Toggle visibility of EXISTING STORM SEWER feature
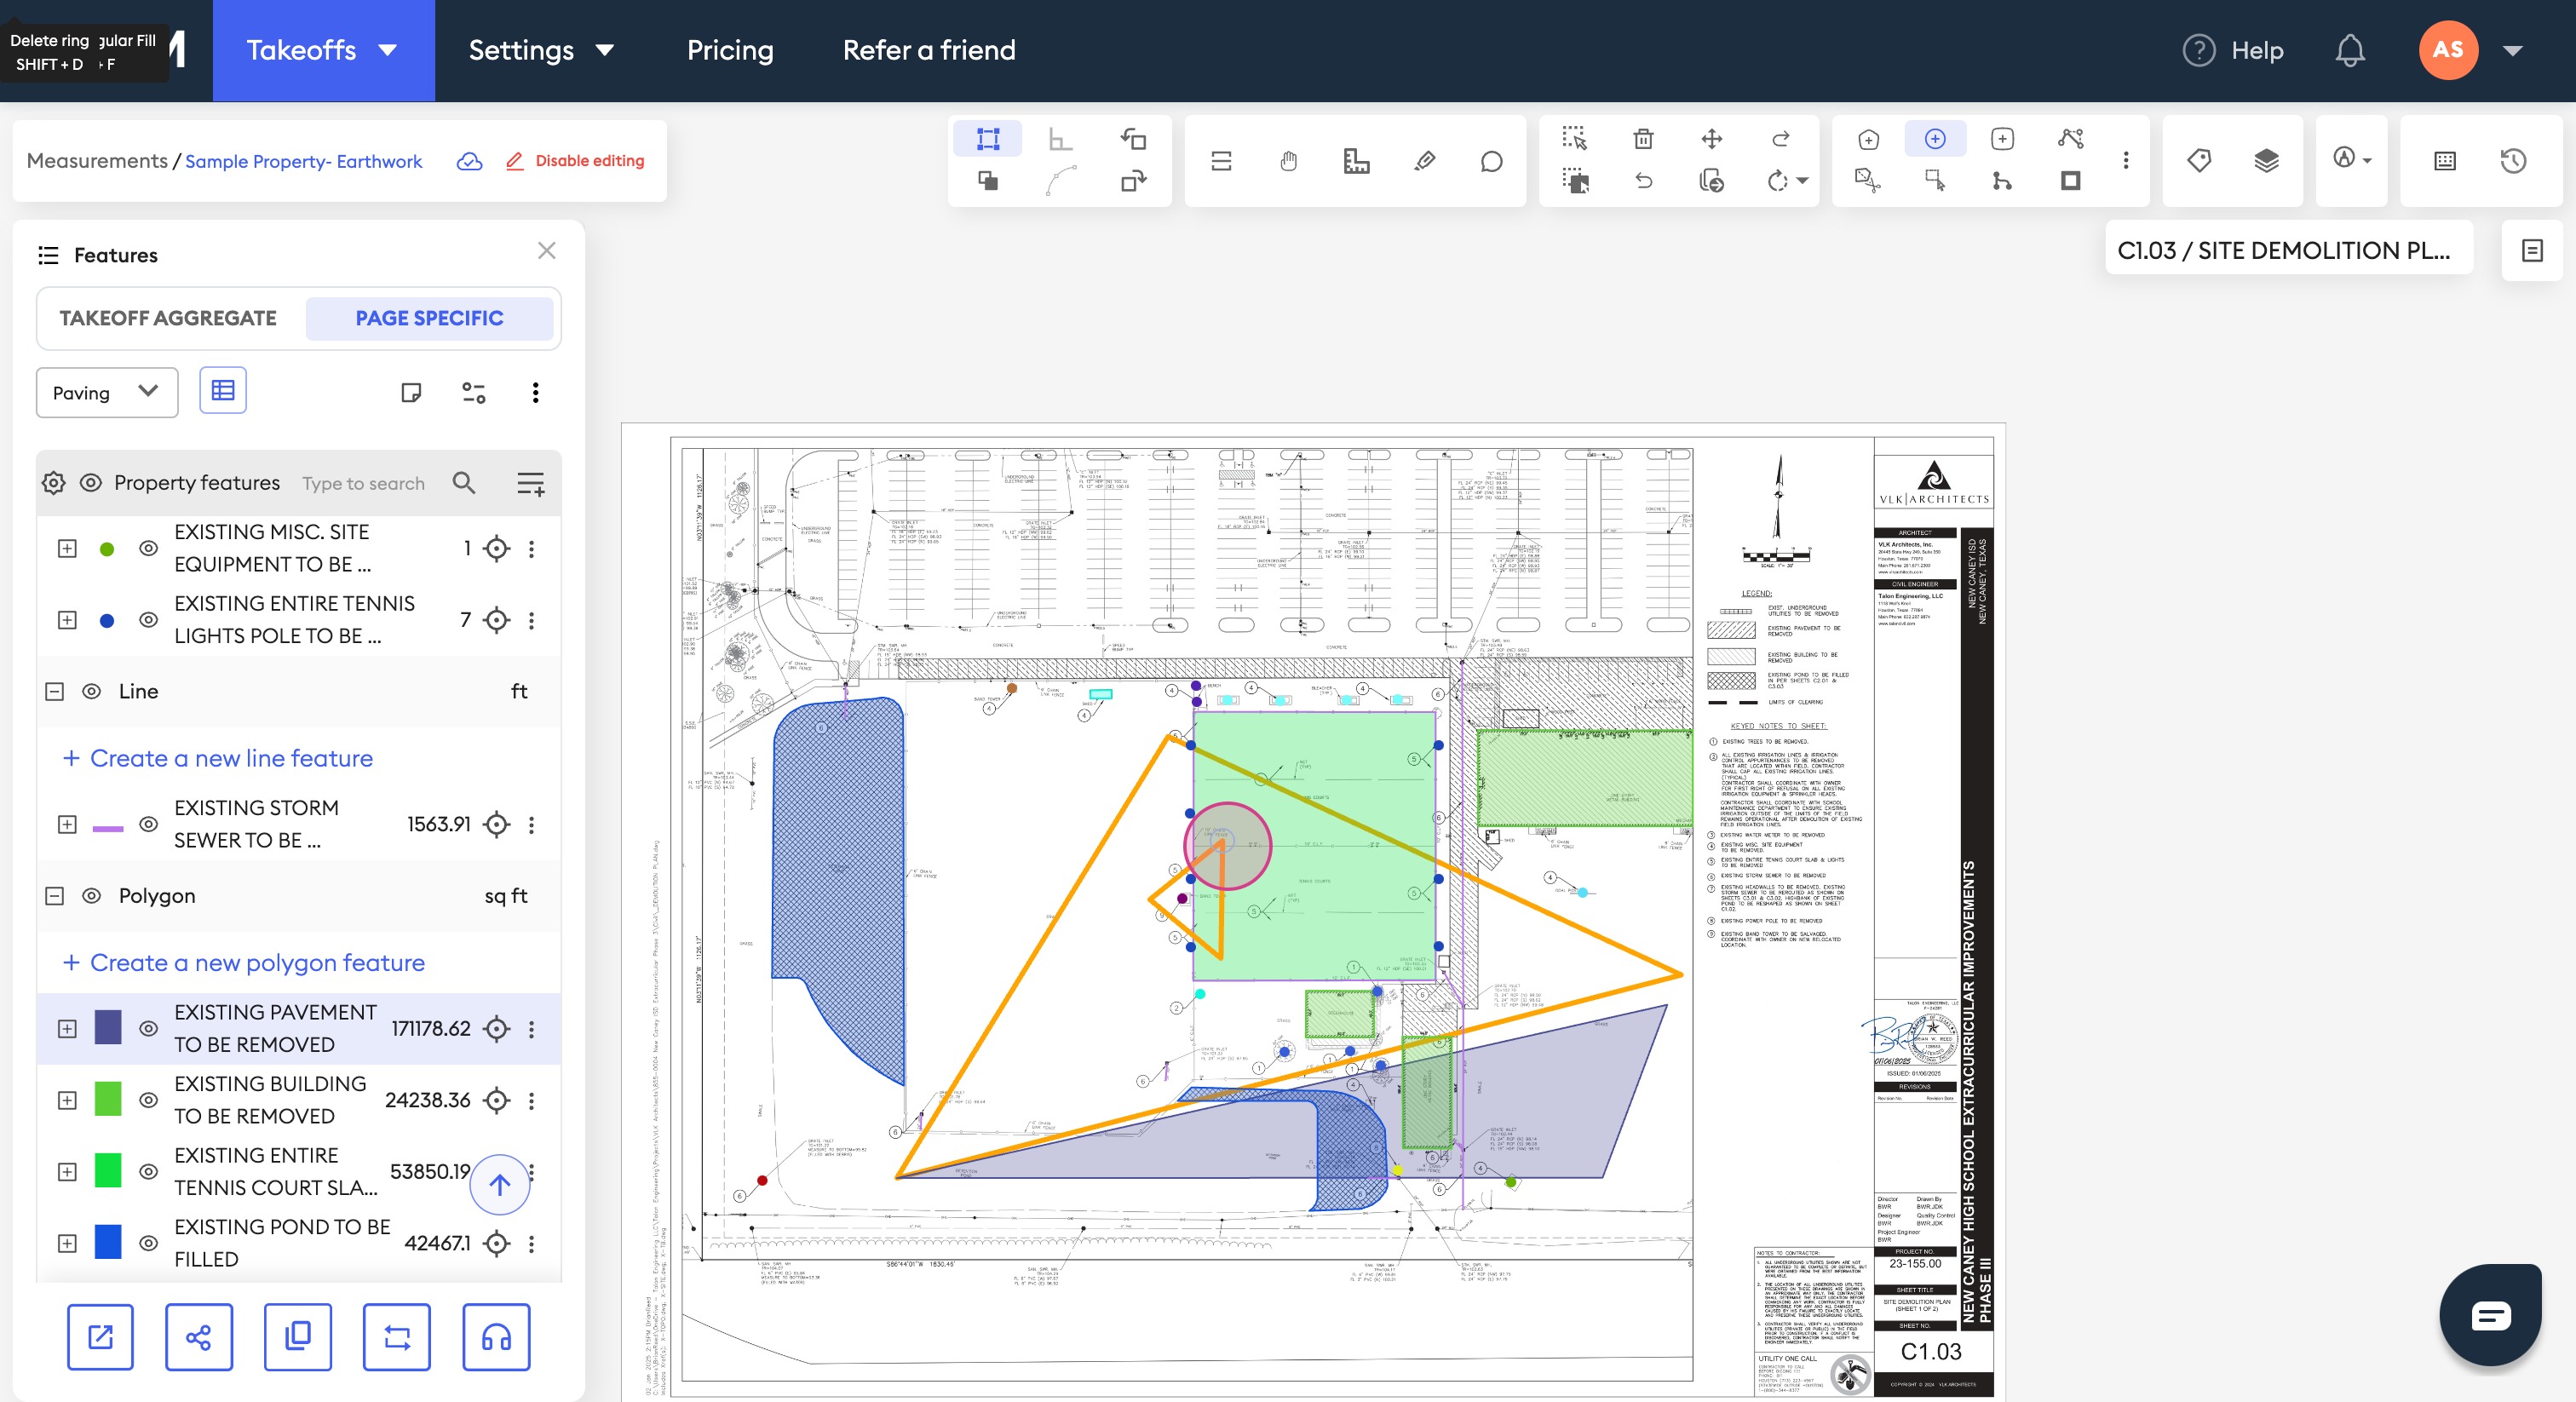Screen dimensions: 2576x1402 point(148,824)
